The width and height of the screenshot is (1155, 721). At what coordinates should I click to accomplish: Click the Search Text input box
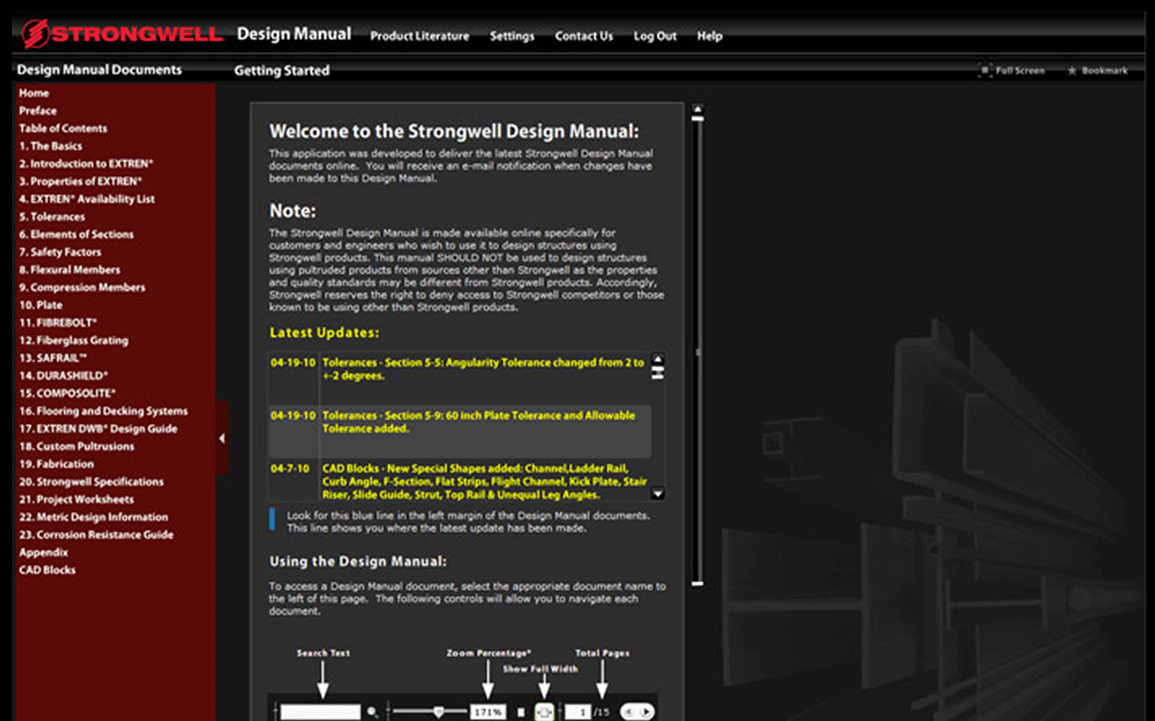pyautogui.click(x=320, y=712)
